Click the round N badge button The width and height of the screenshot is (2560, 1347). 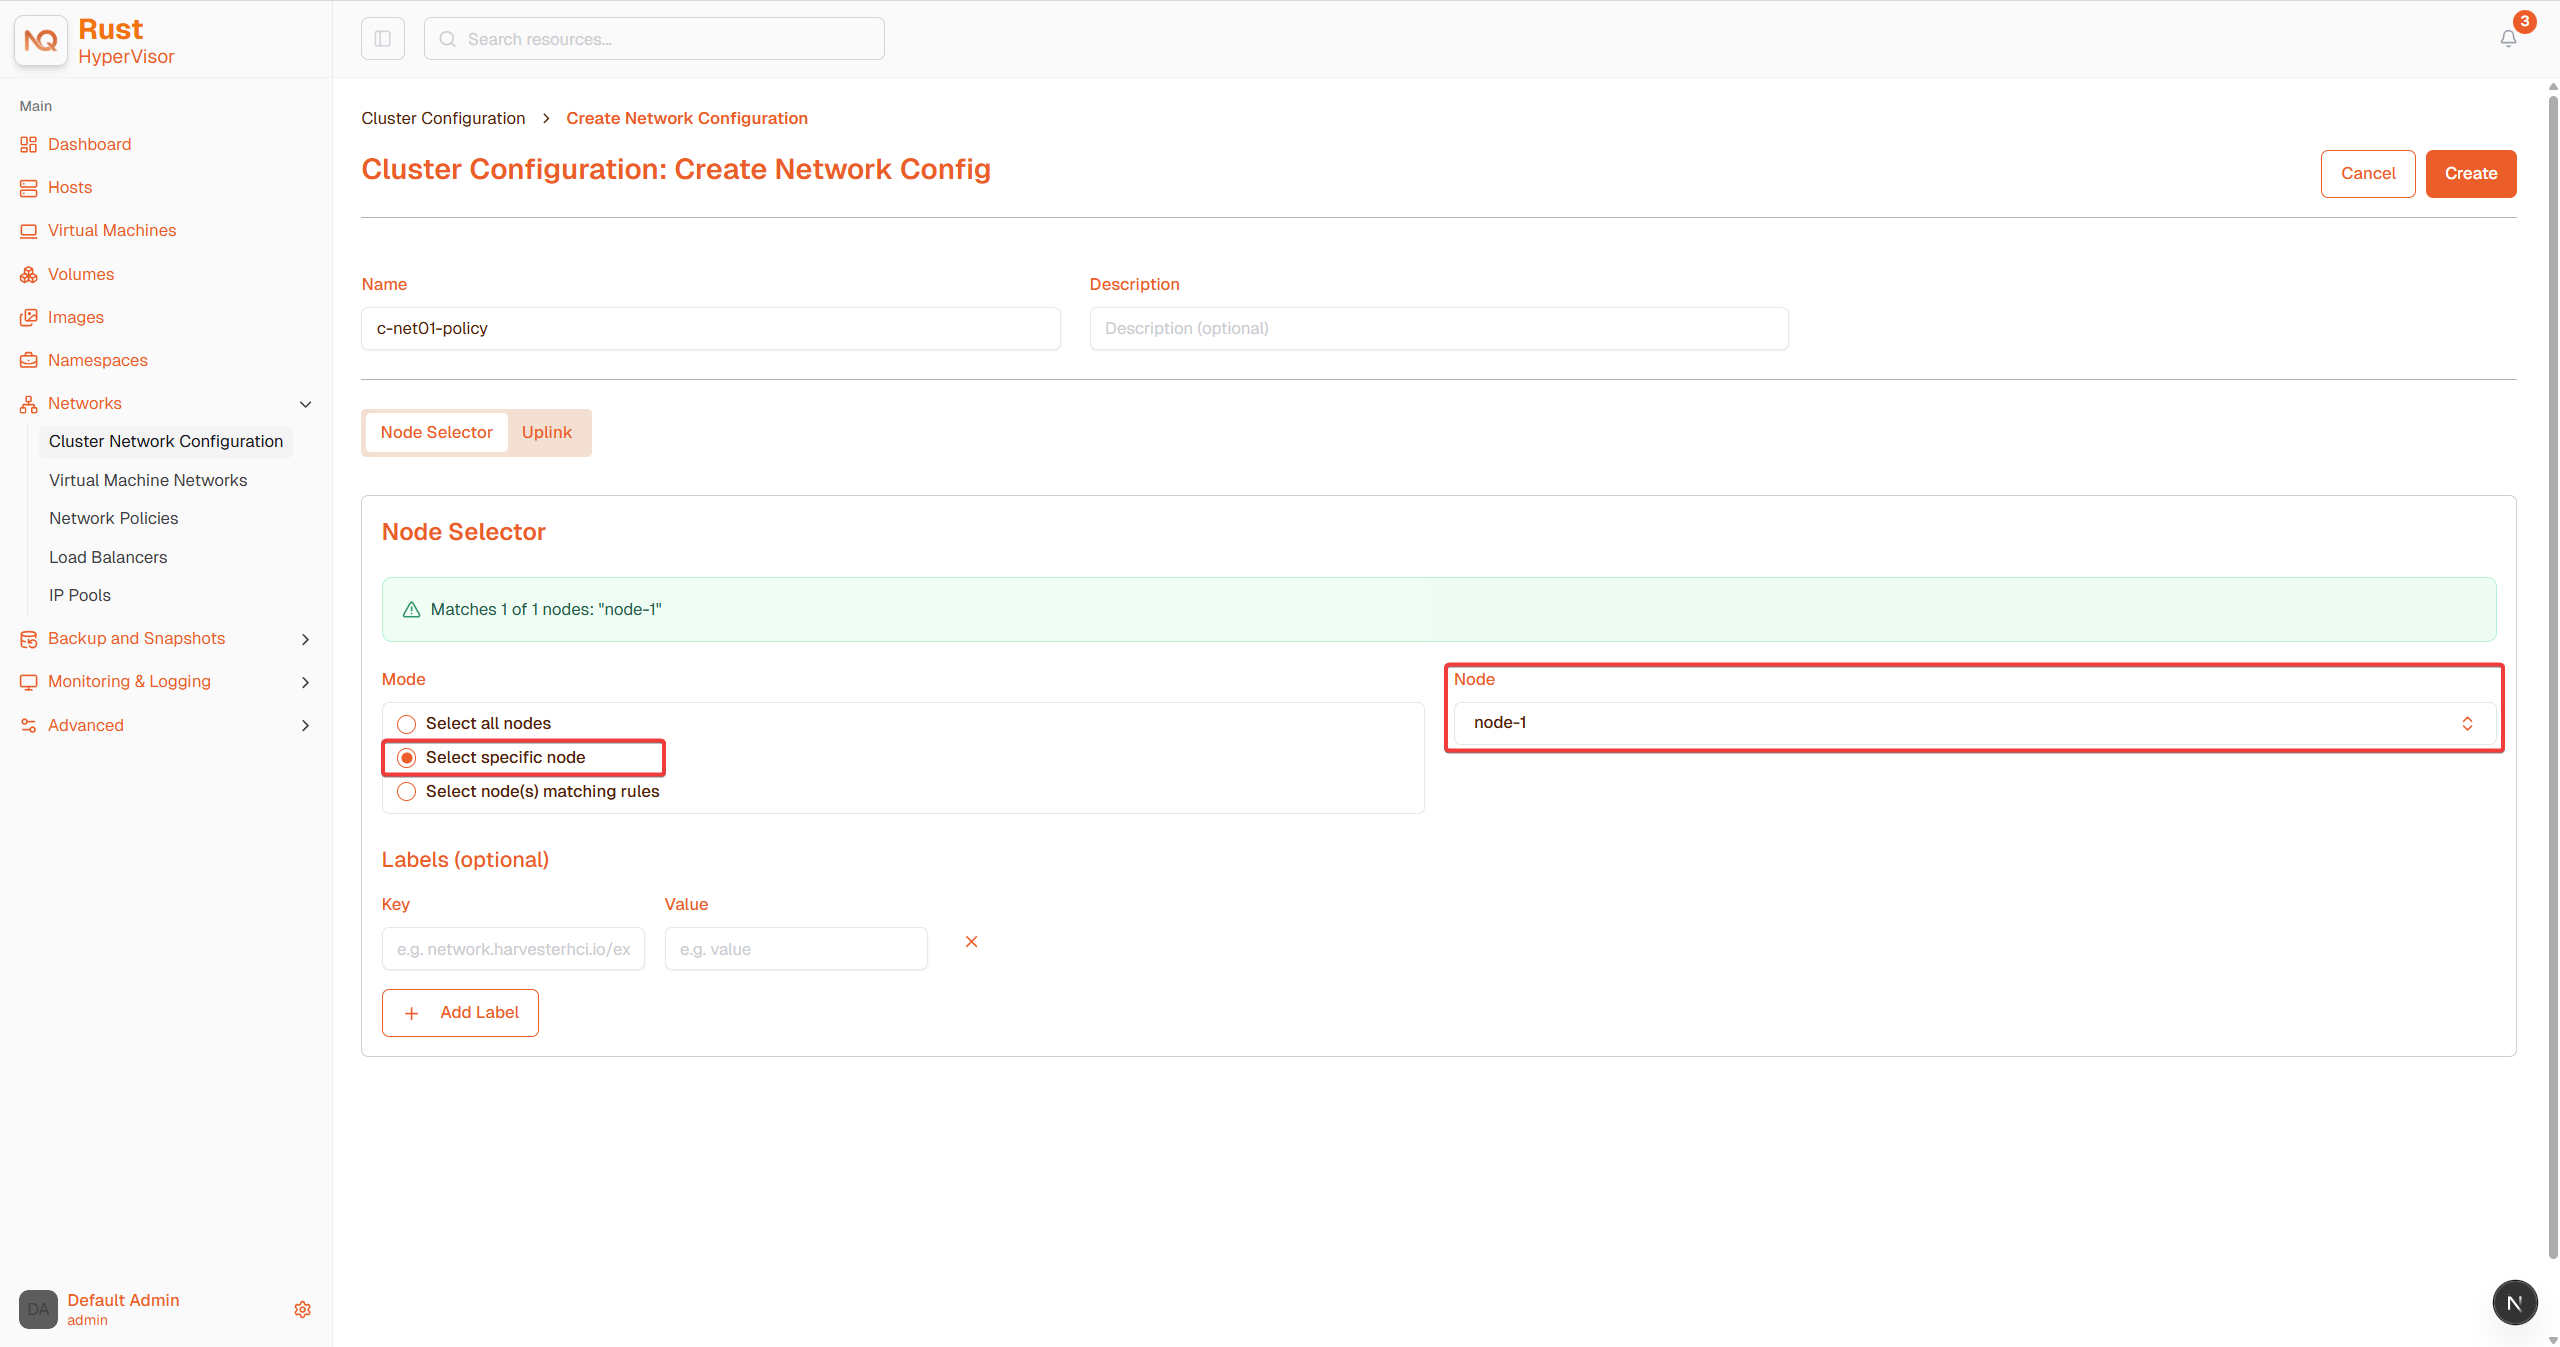(x=2514, y=1302)
